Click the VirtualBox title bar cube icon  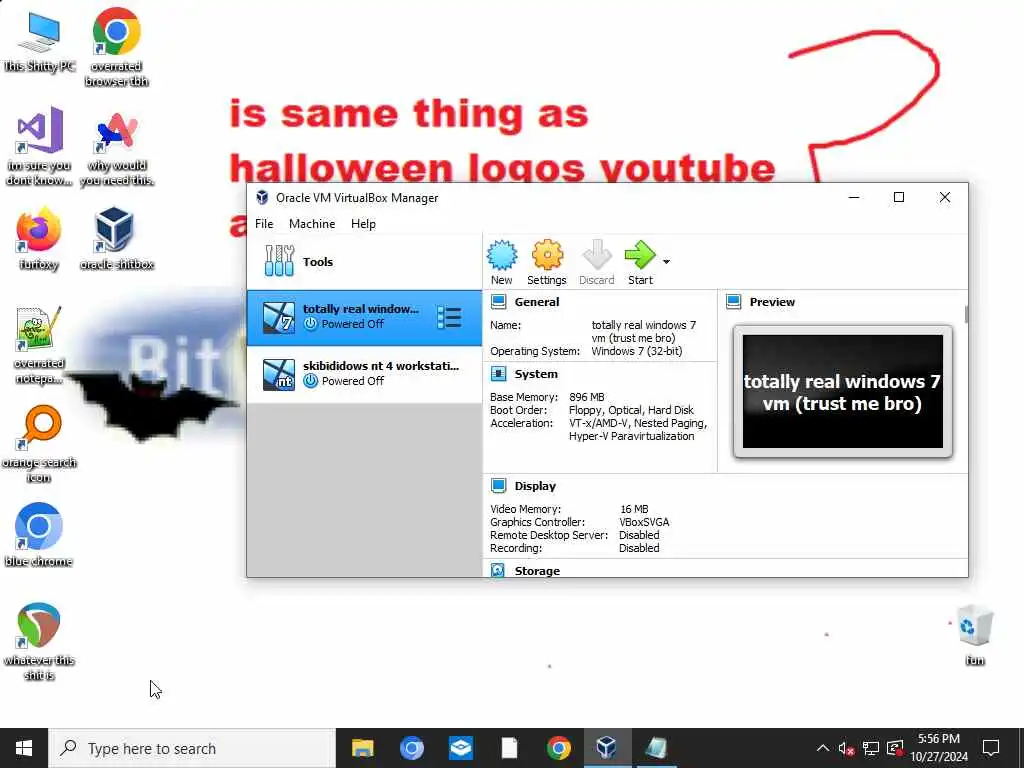[x=262, y=198]
